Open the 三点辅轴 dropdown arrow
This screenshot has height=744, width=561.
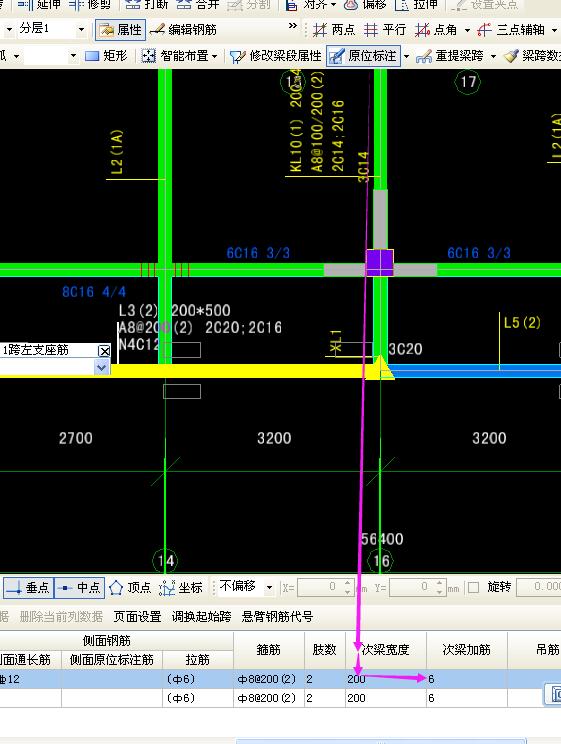pos(554,30)
